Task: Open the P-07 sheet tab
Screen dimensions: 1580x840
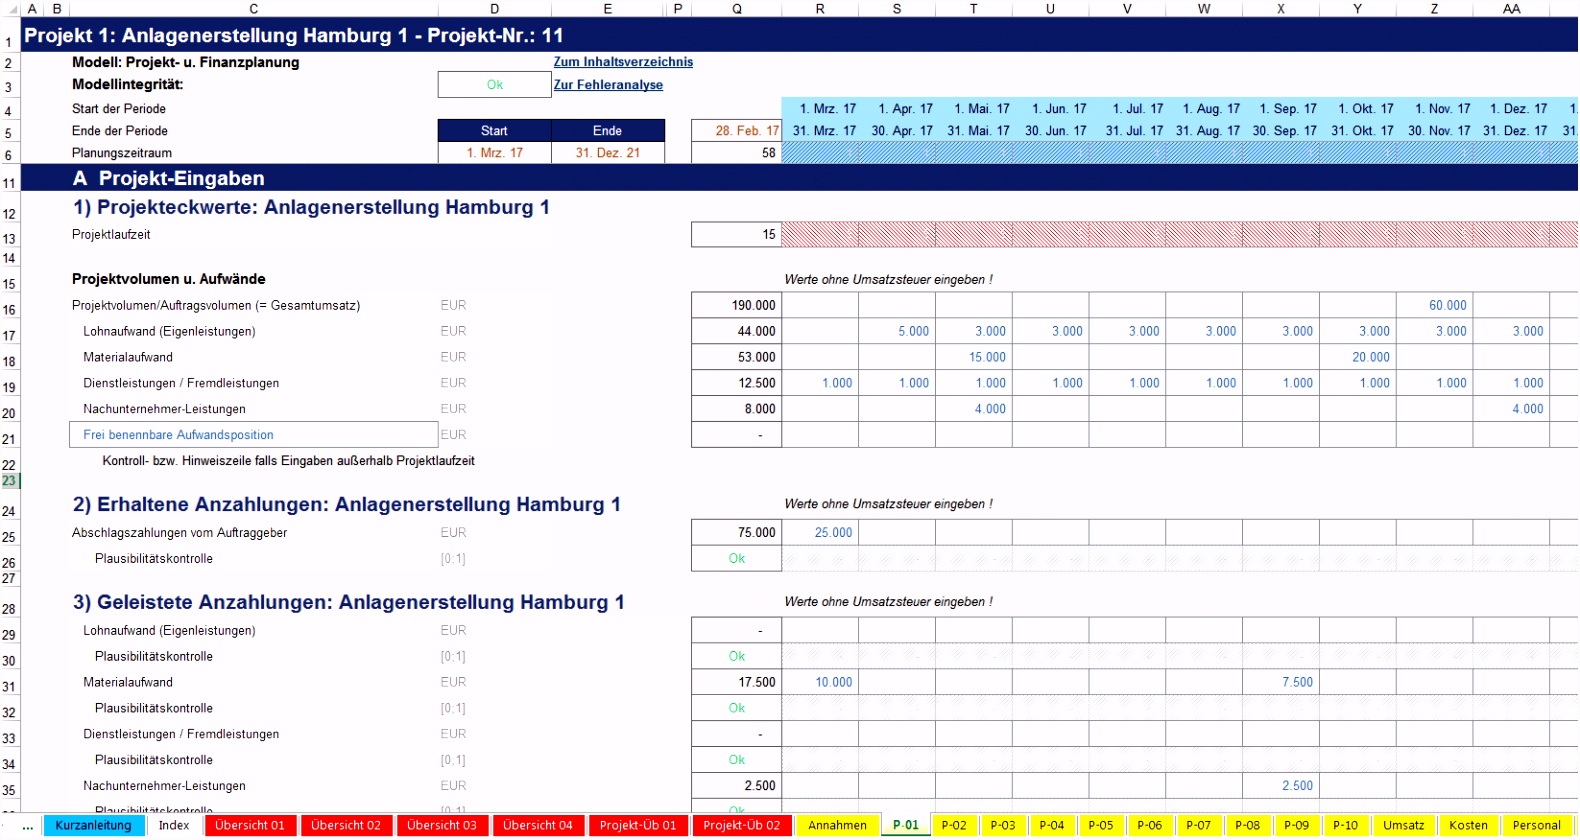Action: (1199, 825)
